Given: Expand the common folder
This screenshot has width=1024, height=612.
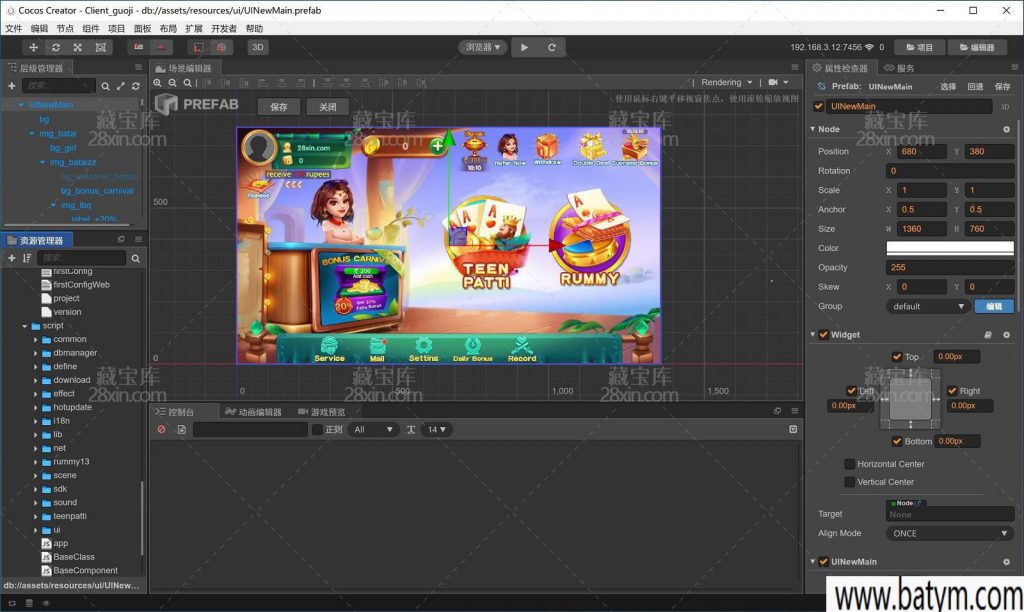Looking at the screenshot, I should tap(35, 340).
